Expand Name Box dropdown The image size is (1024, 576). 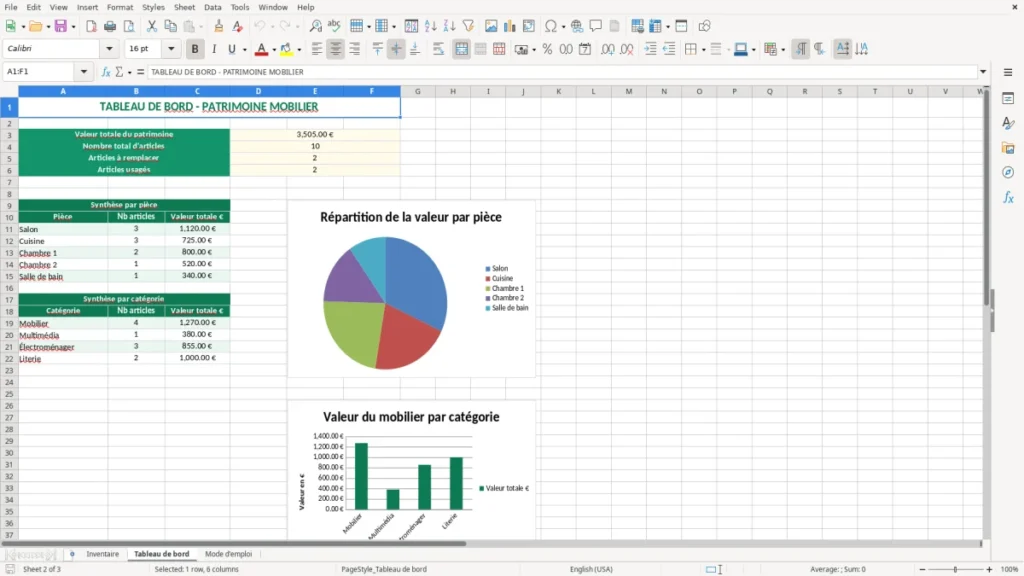84,72
